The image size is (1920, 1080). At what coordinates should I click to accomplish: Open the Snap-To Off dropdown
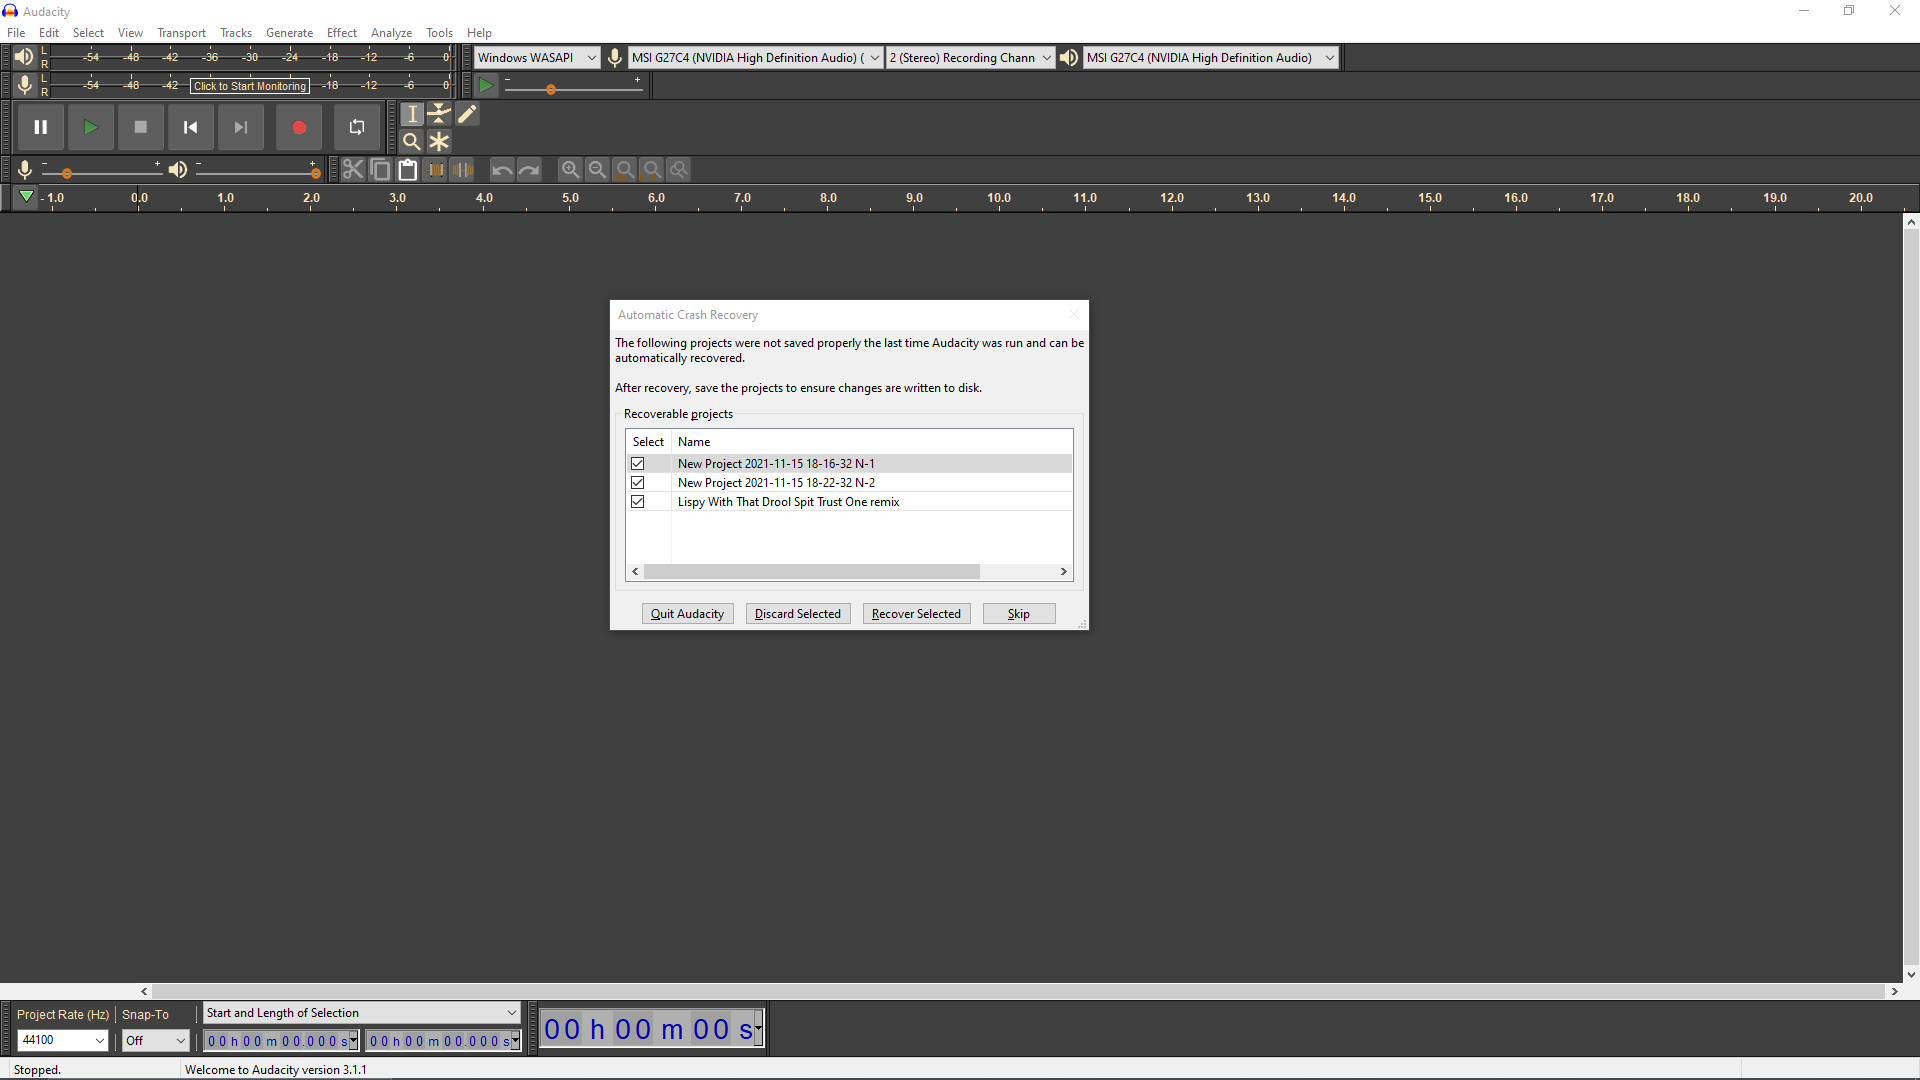(155, 1041)
